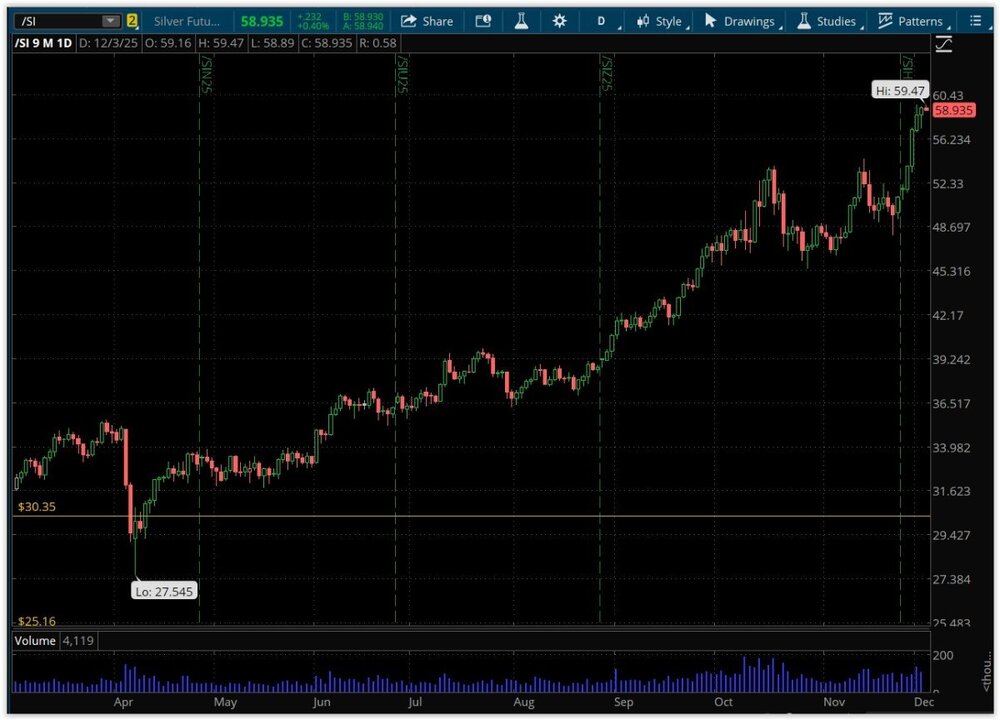Click the yellow number 2 link badge

point(131,21)
